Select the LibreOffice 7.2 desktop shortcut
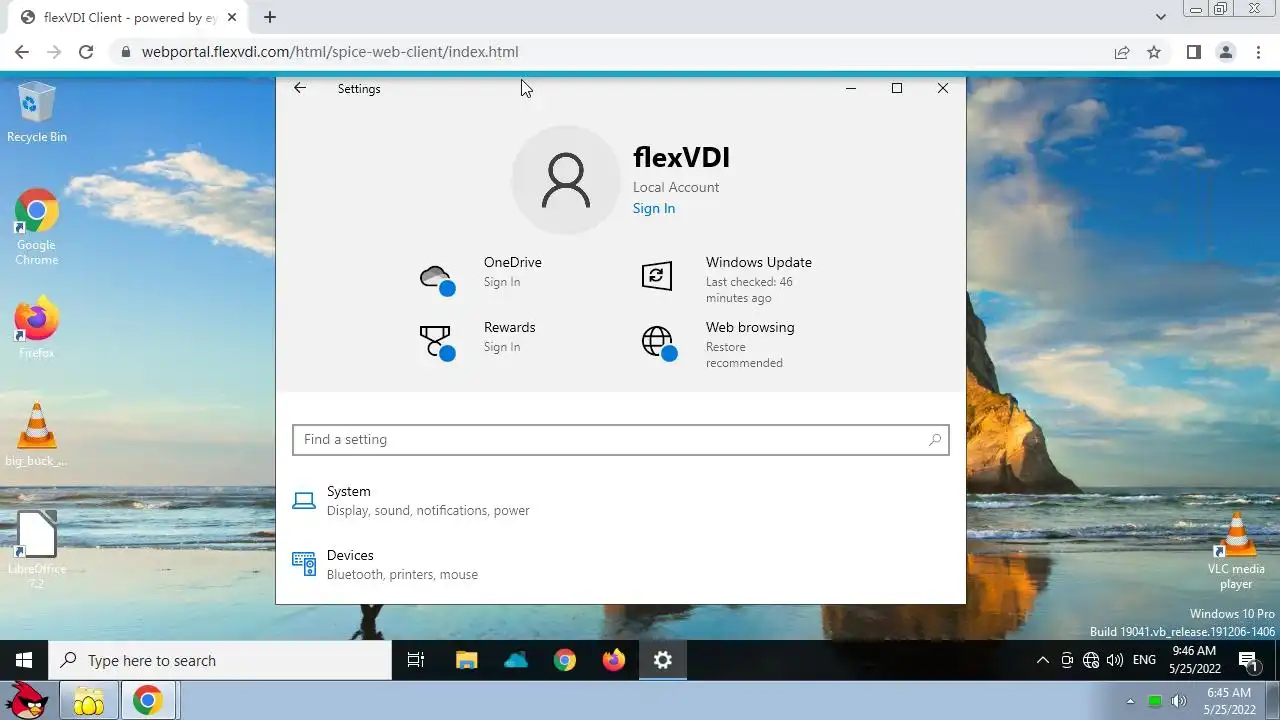 pos(37,550)
